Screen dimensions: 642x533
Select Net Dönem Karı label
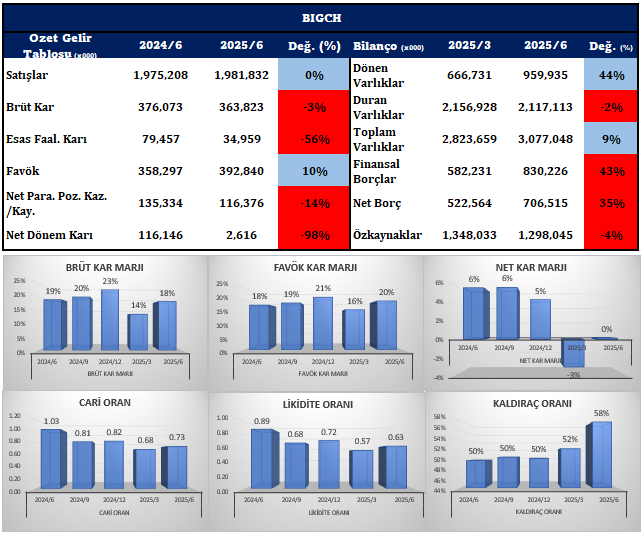[49, 235]
